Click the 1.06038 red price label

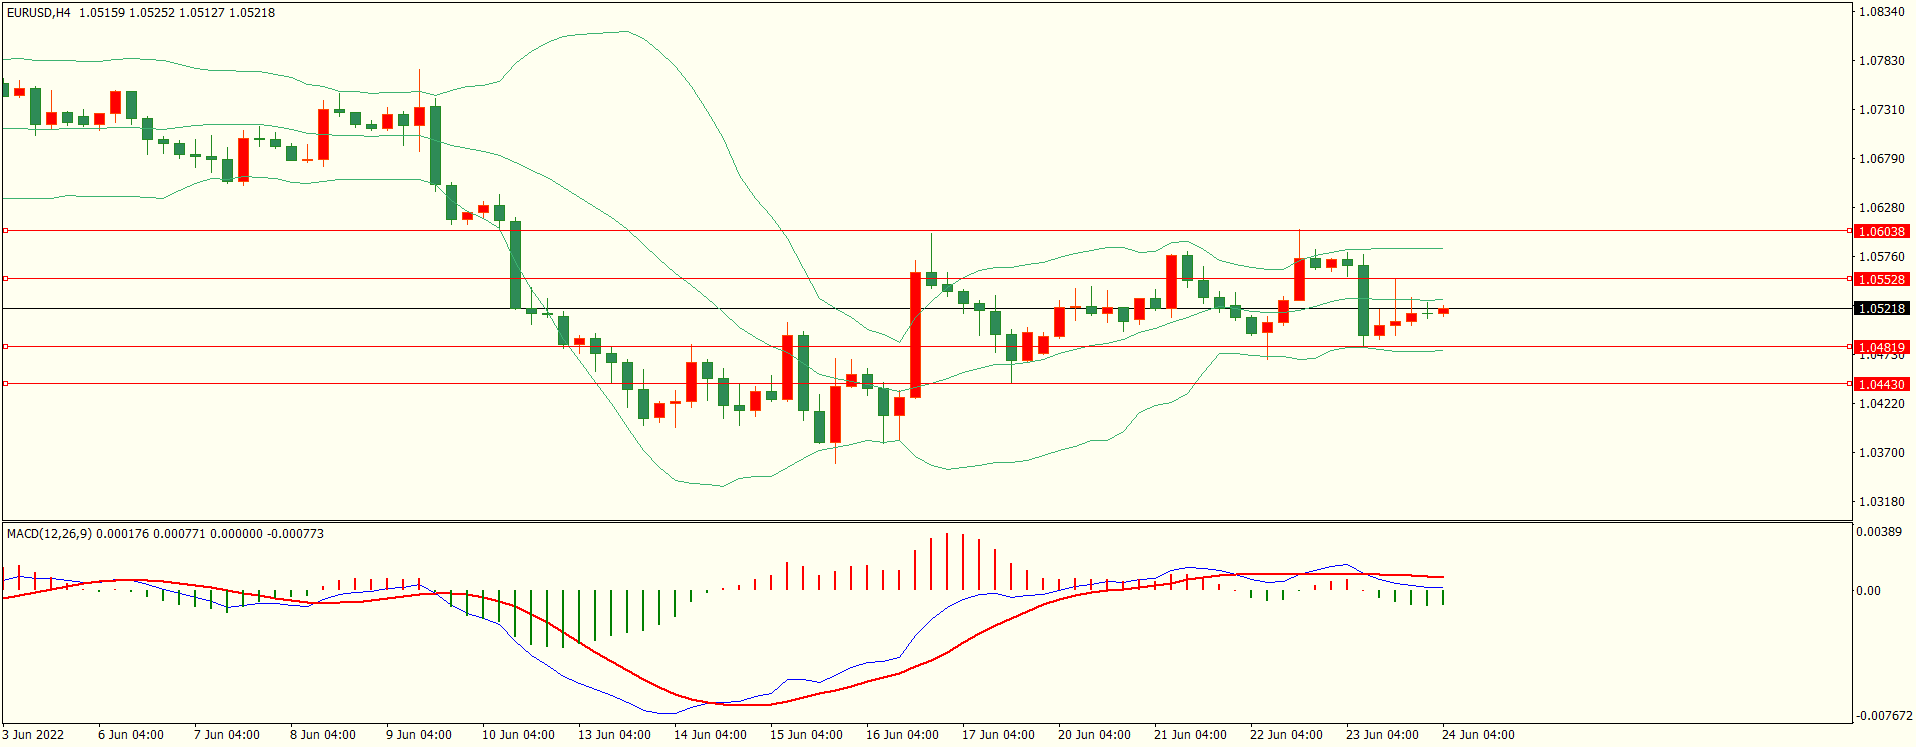click(1881, 231)
